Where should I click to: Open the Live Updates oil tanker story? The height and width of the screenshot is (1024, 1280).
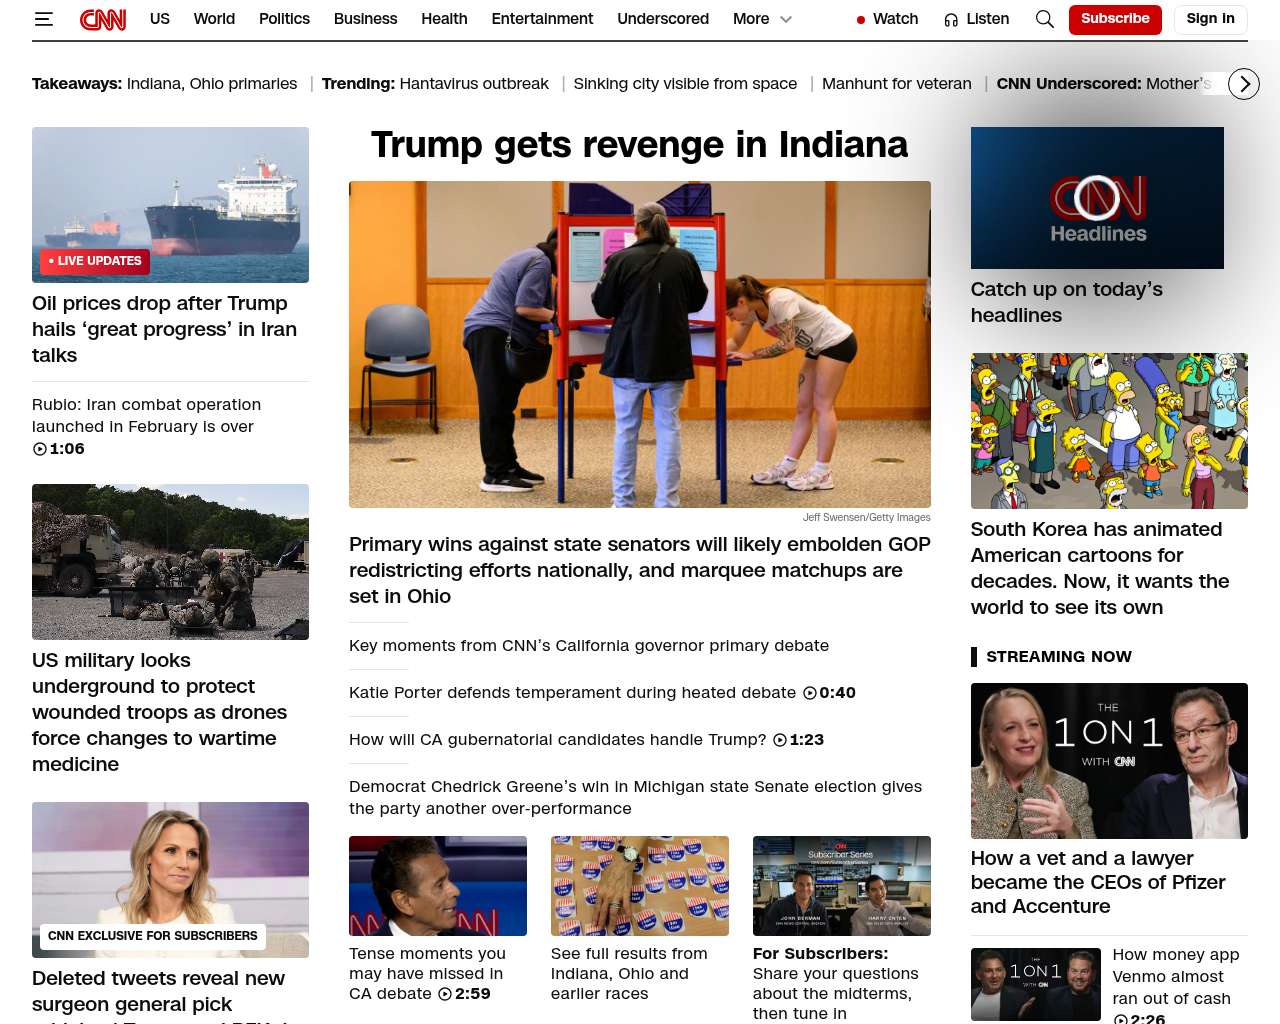[170, 205]
